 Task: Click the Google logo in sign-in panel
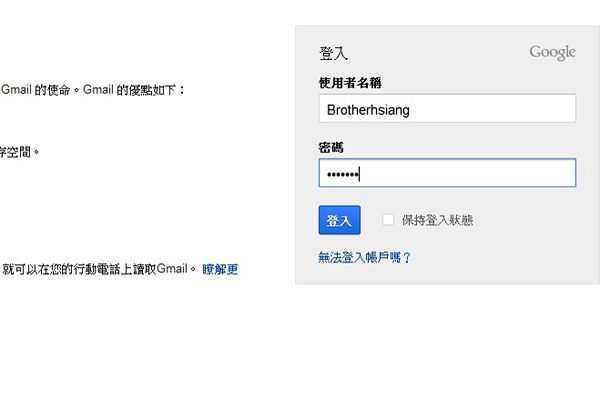pyautogui.click(x=552, y=53)
